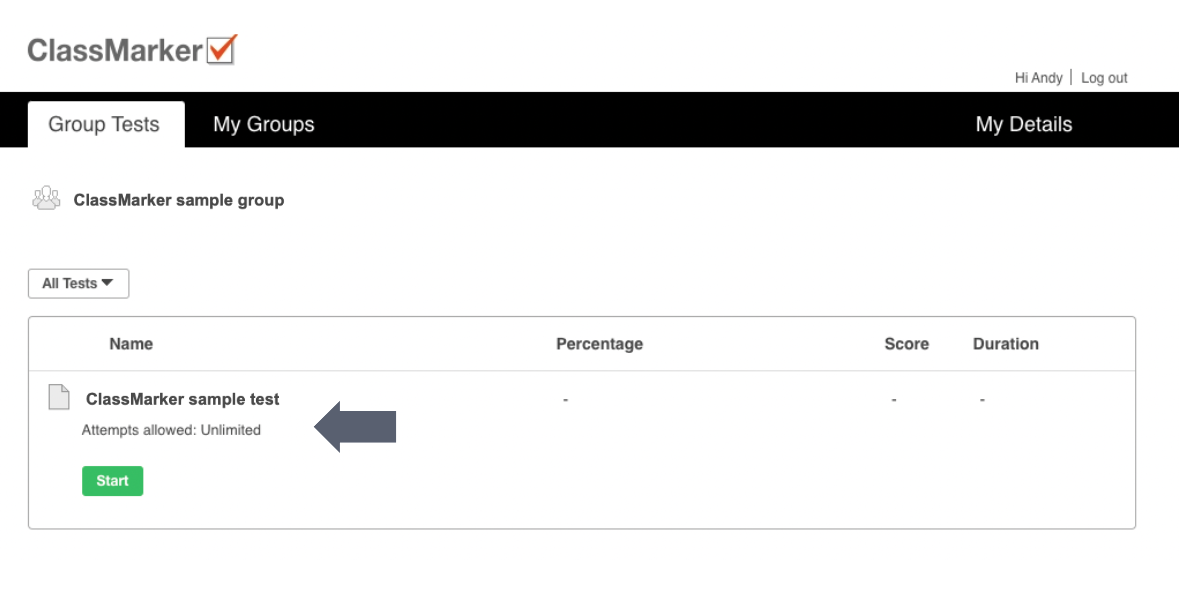
Task: Click the ClassMarker red checkmark logo icon
Action: click(x=221, y=49)
